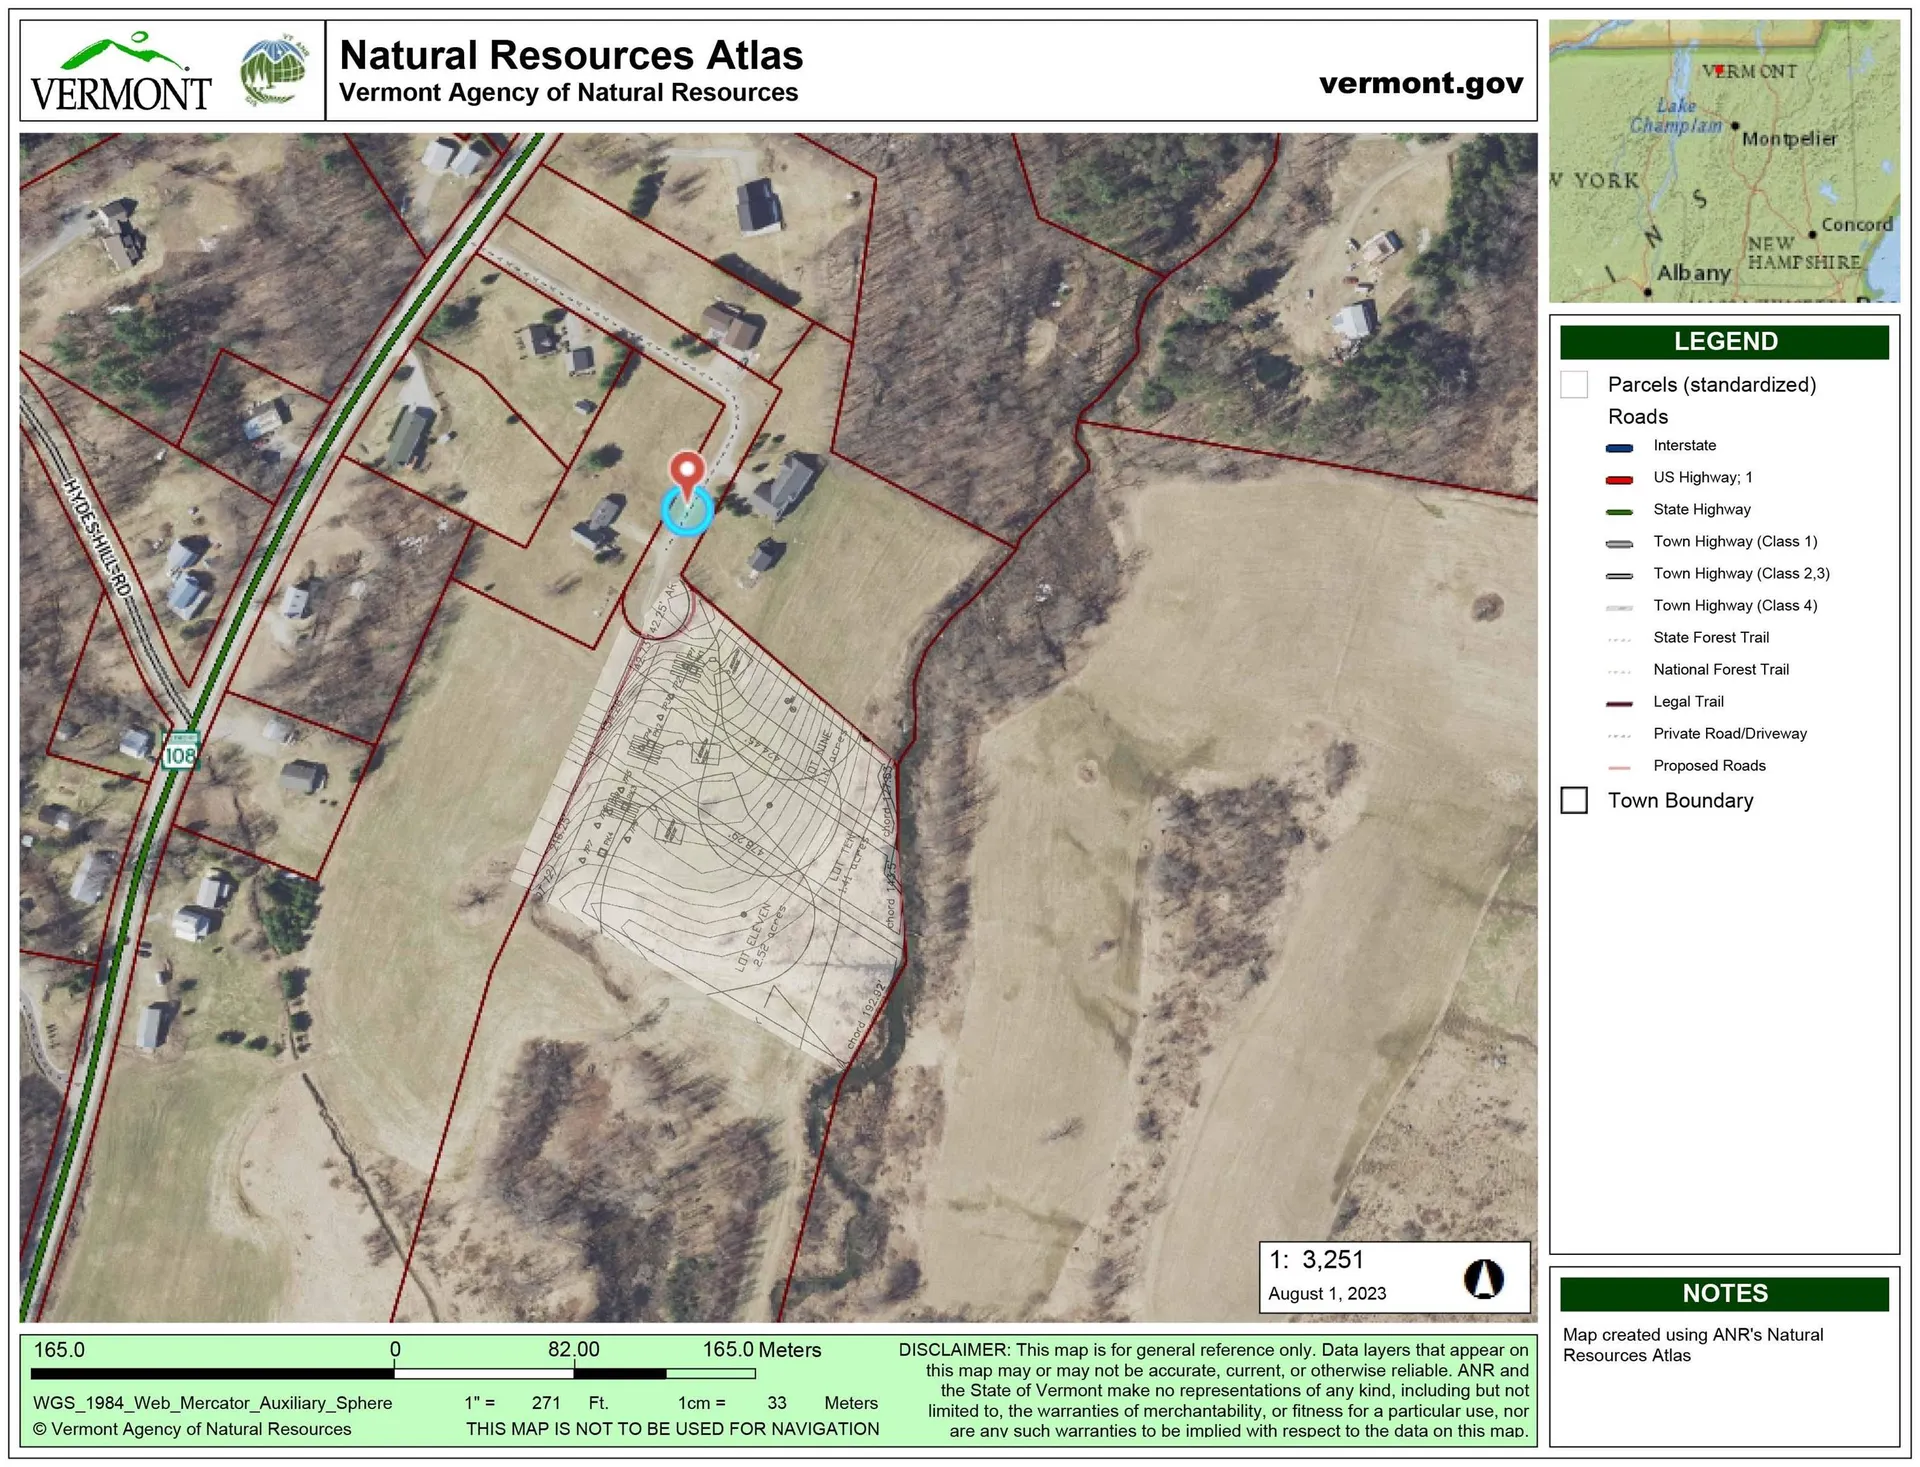Click the State Highway green line symbol
The width and height of the screenshot is (1920, 1467).
[1619, 511]
